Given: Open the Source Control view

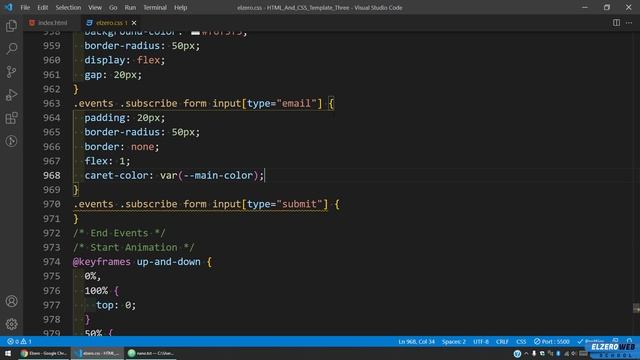Looking at the screenshot, I should pos(11,72).
